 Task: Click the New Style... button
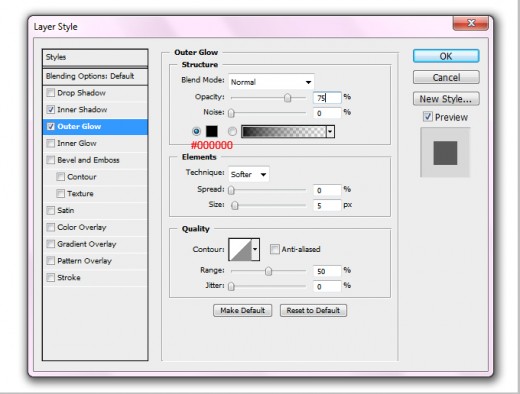[x=446, y=99]
